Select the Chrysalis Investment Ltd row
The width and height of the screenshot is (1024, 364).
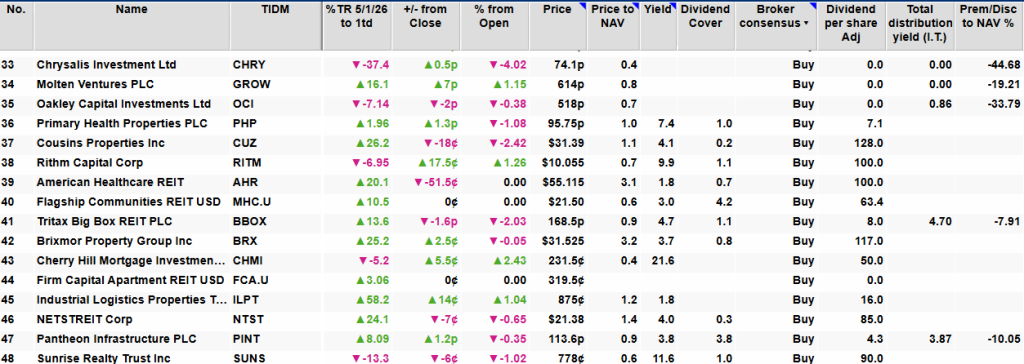512,65
